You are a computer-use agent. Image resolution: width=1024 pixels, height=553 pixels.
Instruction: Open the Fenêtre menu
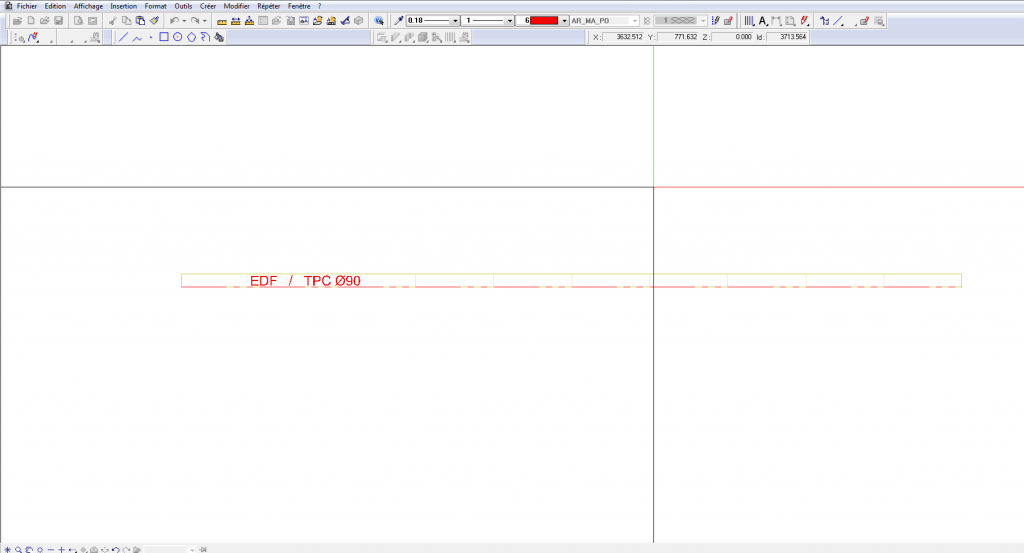click(x=299, y=6)
